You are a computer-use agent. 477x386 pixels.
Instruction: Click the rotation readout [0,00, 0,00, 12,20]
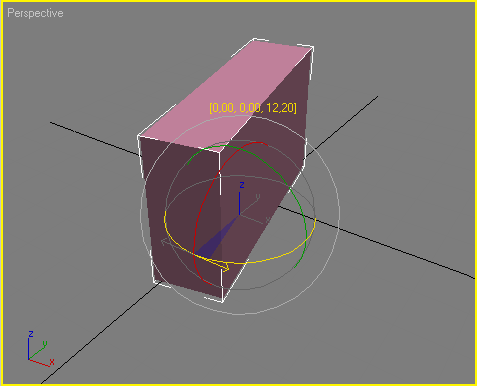click(253, 108)
